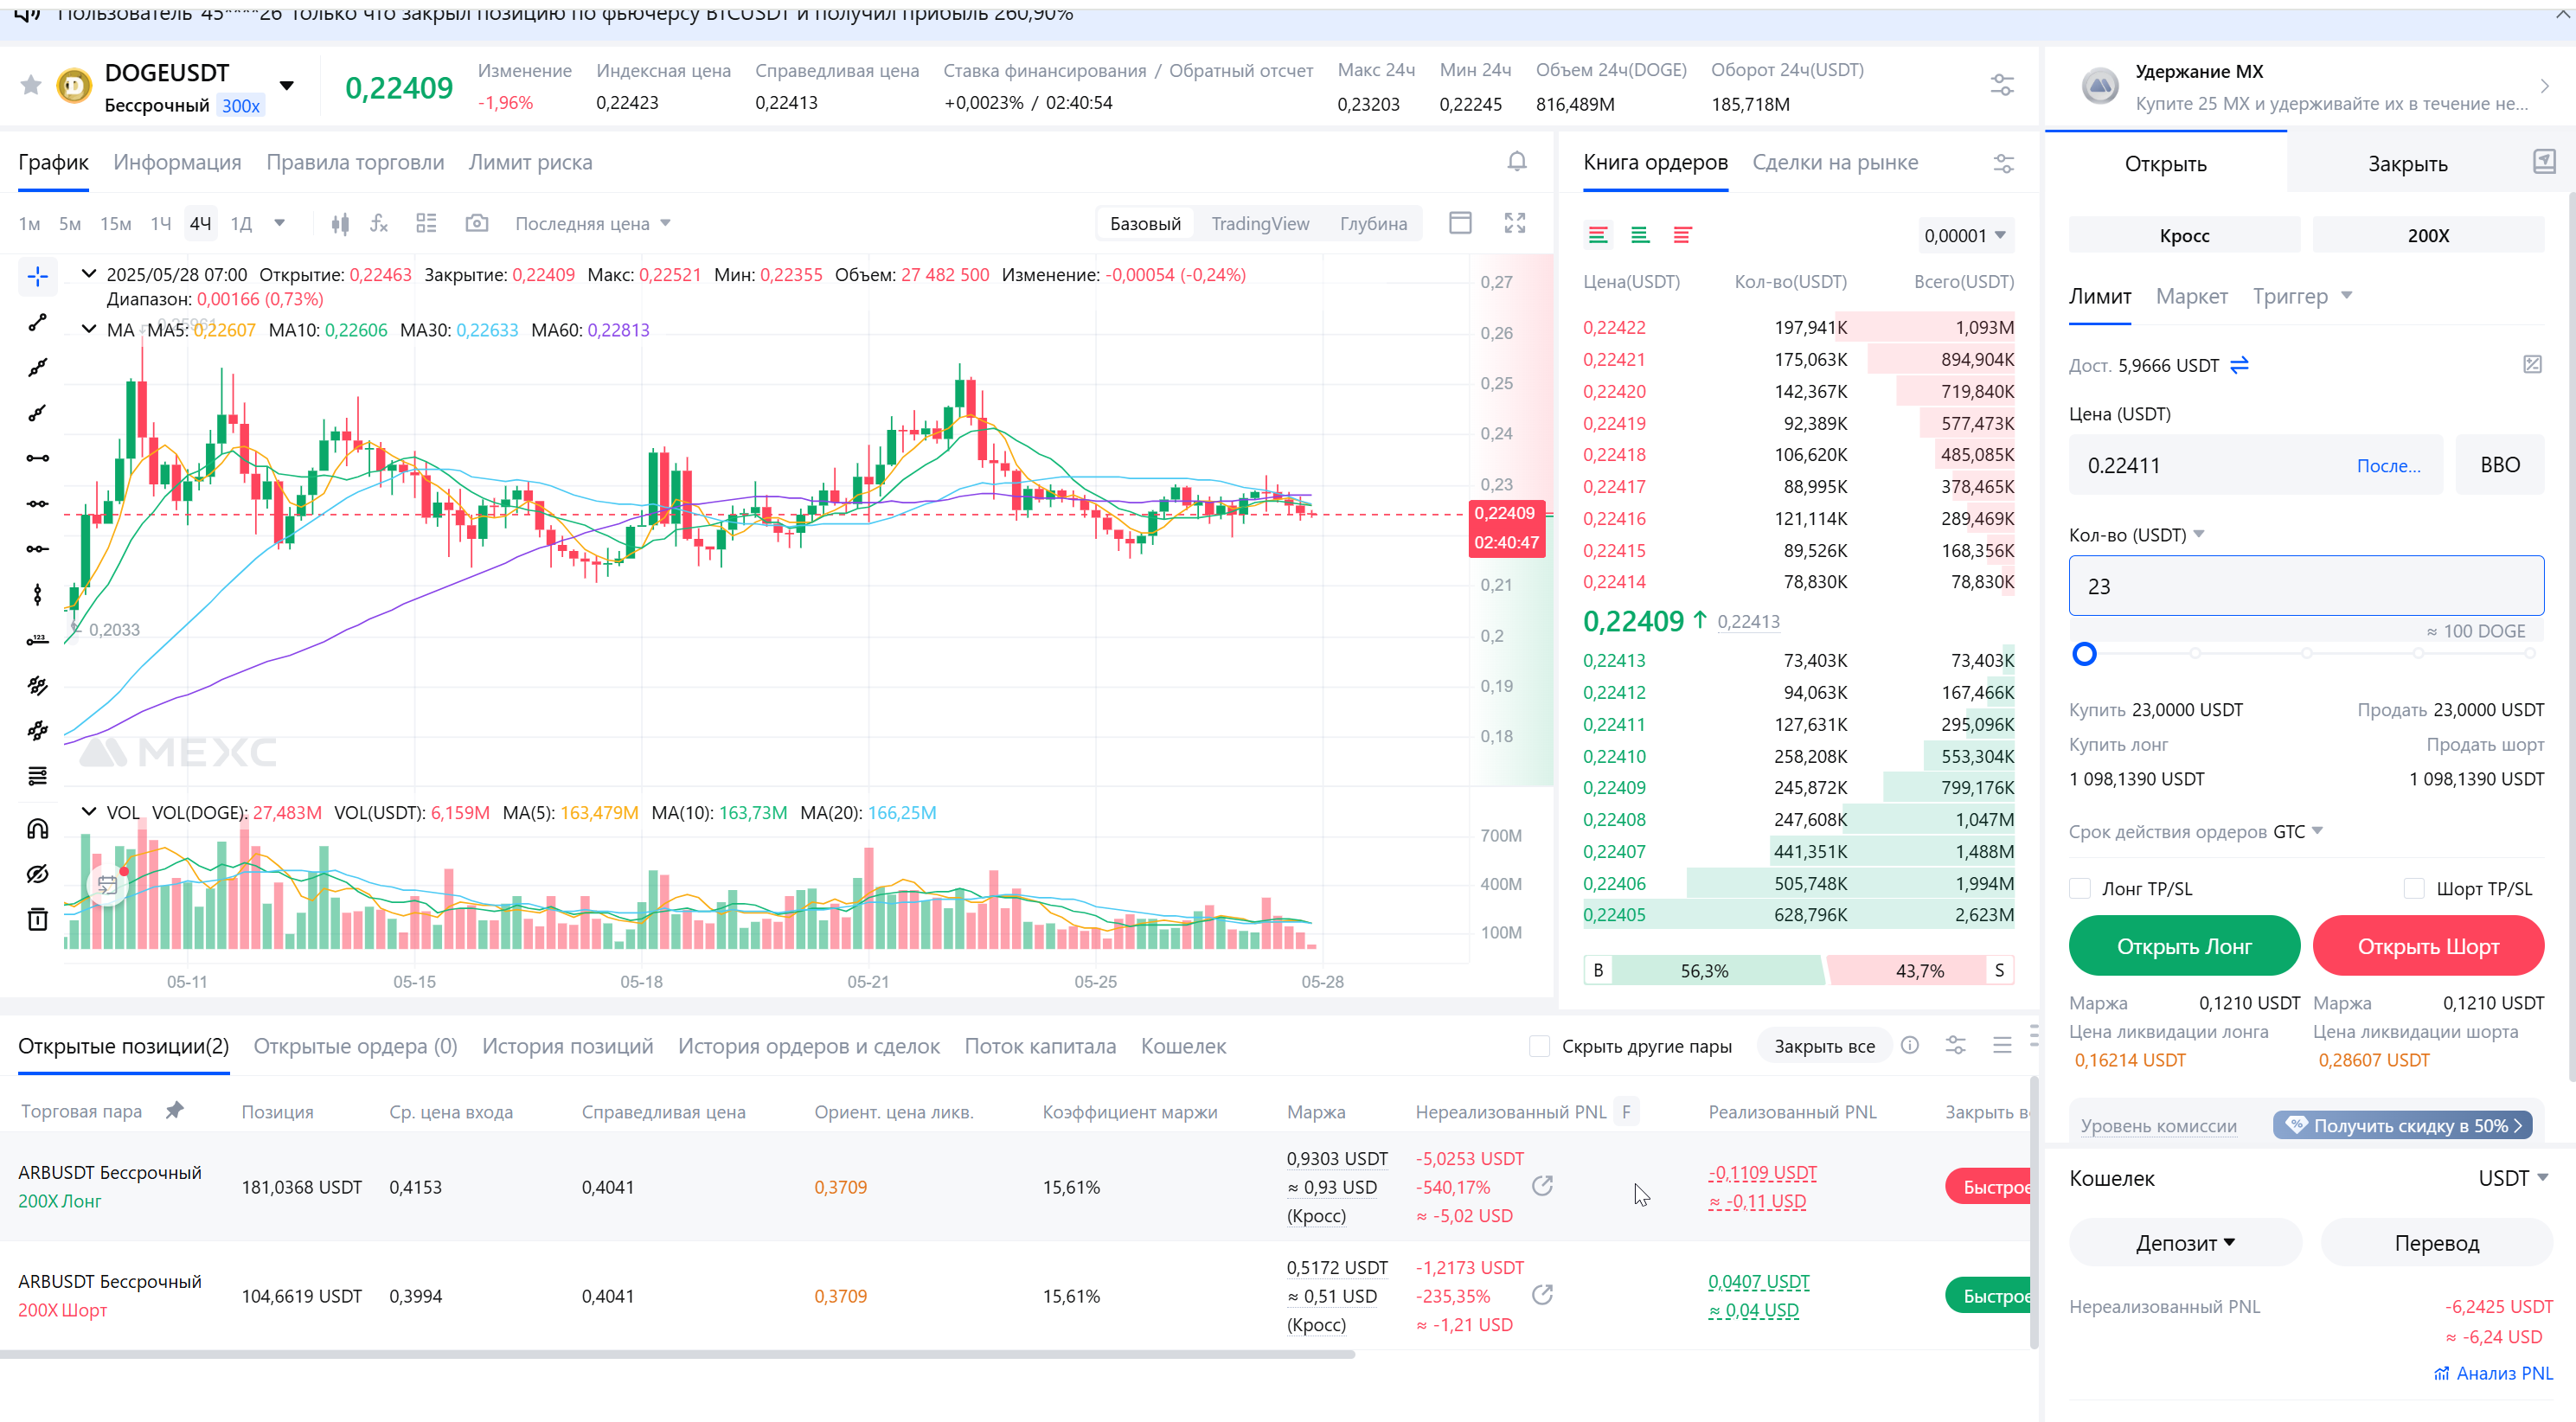The image size is (2576, 1422).
Task: Open DOGEUSDT pair selector dropdown
Action: coord(287,86)
